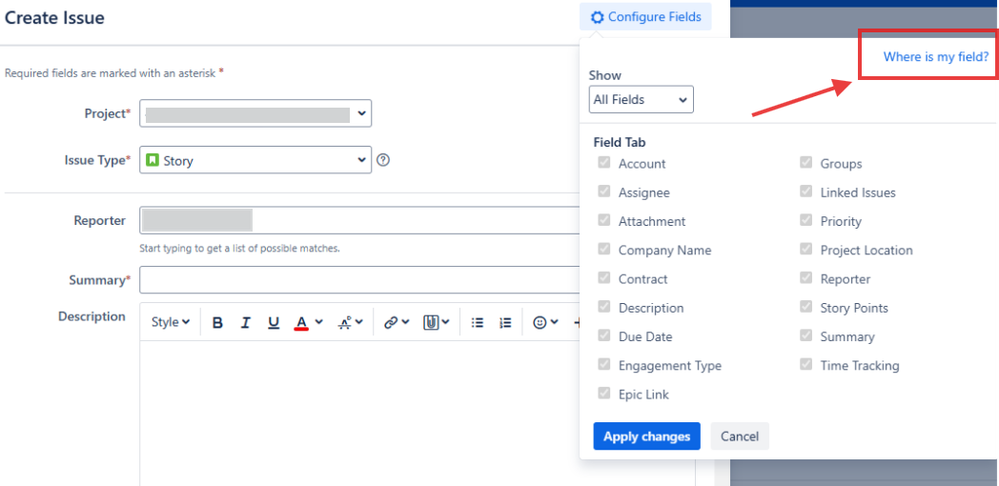Toggle the Project Location field checkbox
Viewport: 999px width, 486px height.
point(806,249)
